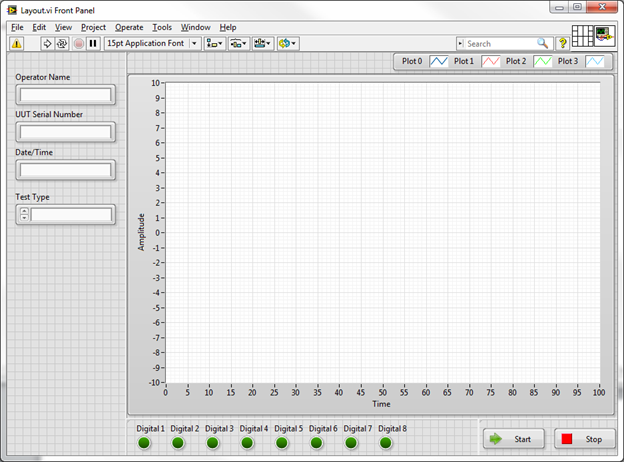Toggle the Digital 1 LED indicator

[144, 442]
